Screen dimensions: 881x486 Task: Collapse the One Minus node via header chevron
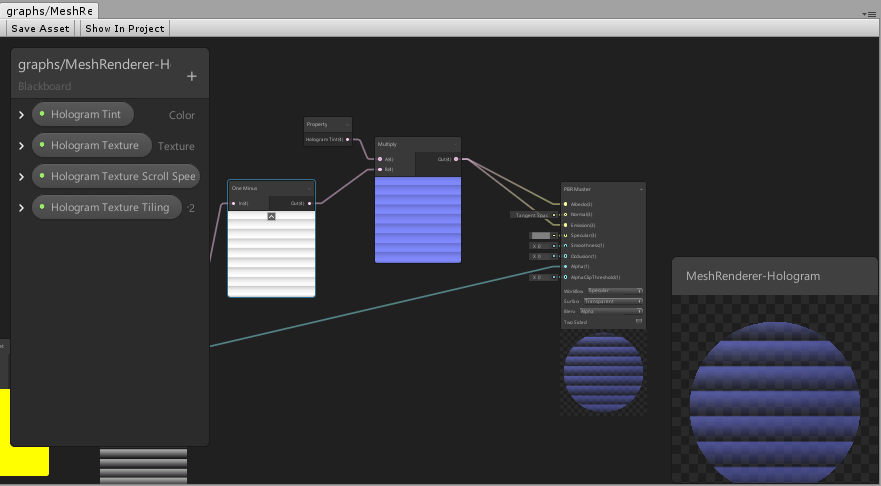309,189
